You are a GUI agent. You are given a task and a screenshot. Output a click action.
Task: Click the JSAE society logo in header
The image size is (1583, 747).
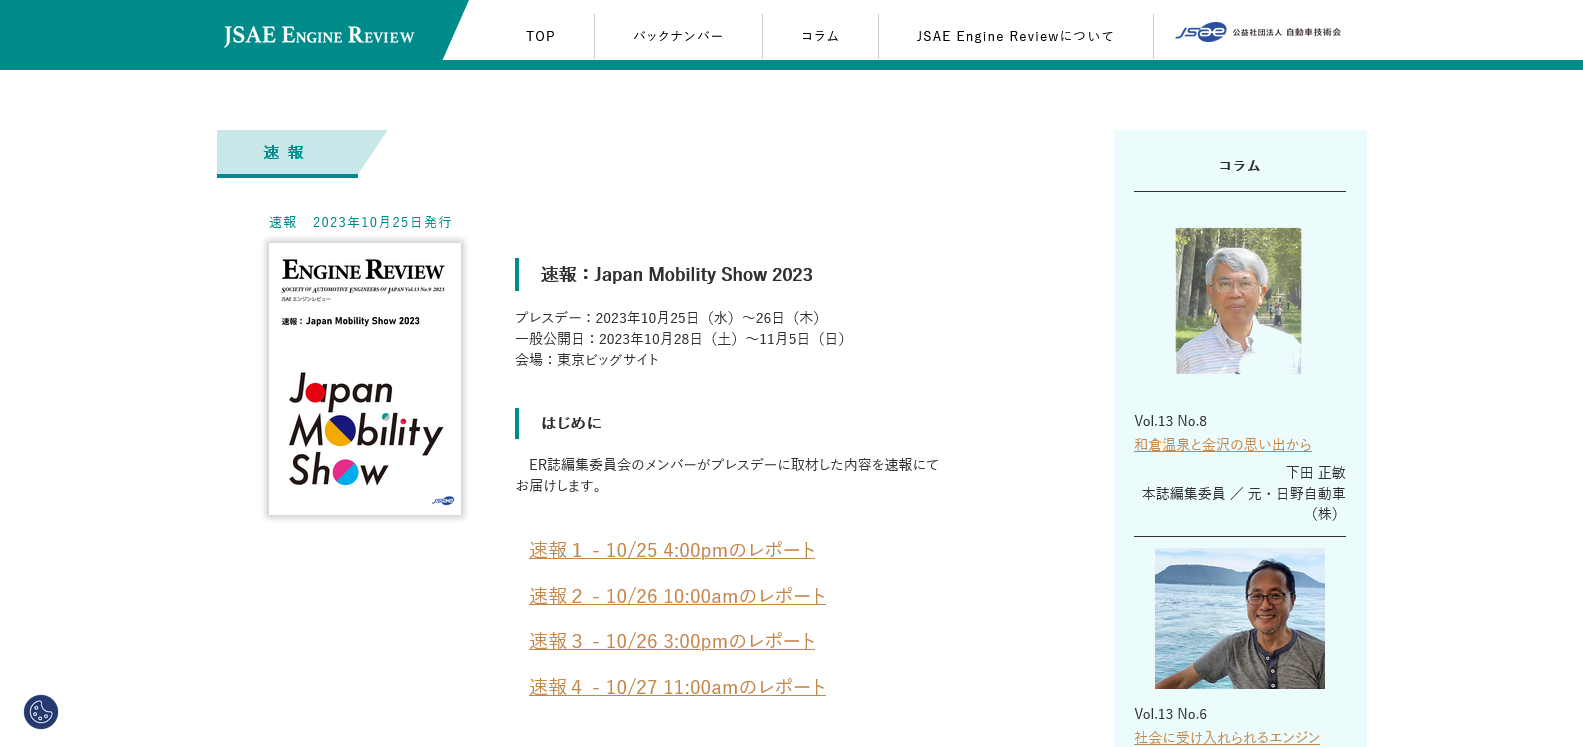pyautogui.click(x=1257, y=32)
